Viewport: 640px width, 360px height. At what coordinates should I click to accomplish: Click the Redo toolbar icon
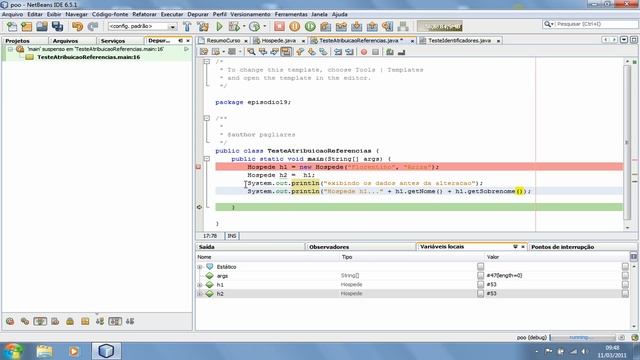click(x=93, y=27)
